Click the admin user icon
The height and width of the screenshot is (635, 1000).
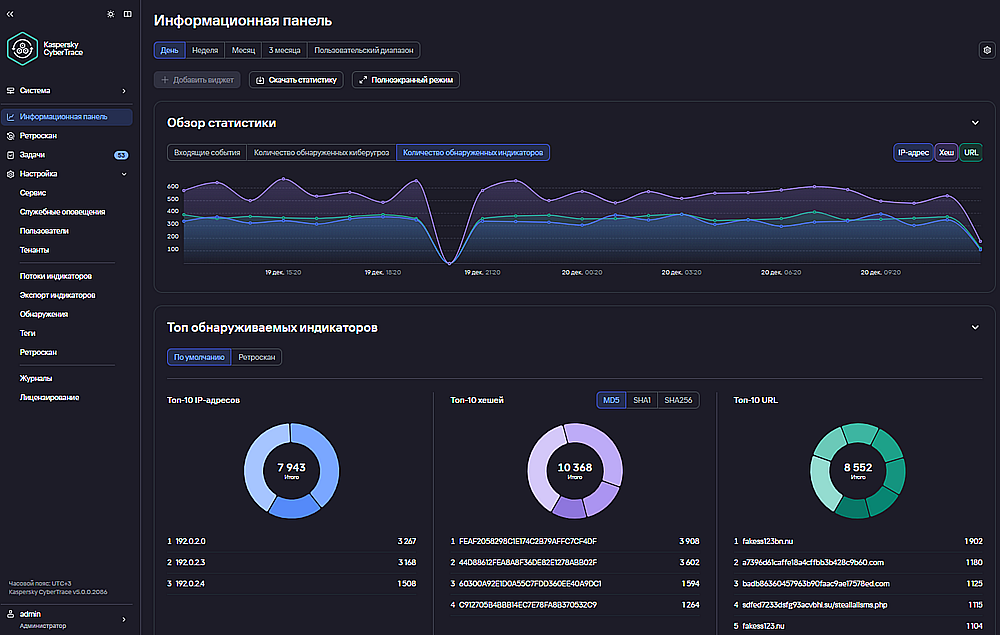point(10,614)
